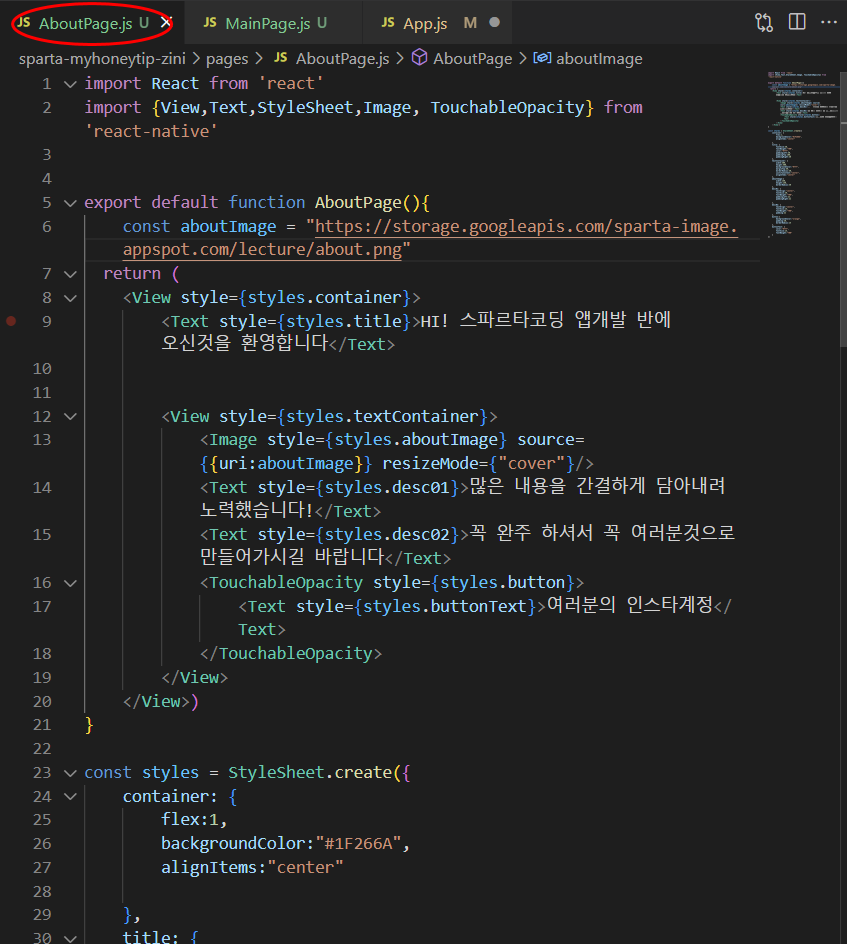Click styles.desc02 on line 15
The image size is (847, 944).
(x=387, y=535)
